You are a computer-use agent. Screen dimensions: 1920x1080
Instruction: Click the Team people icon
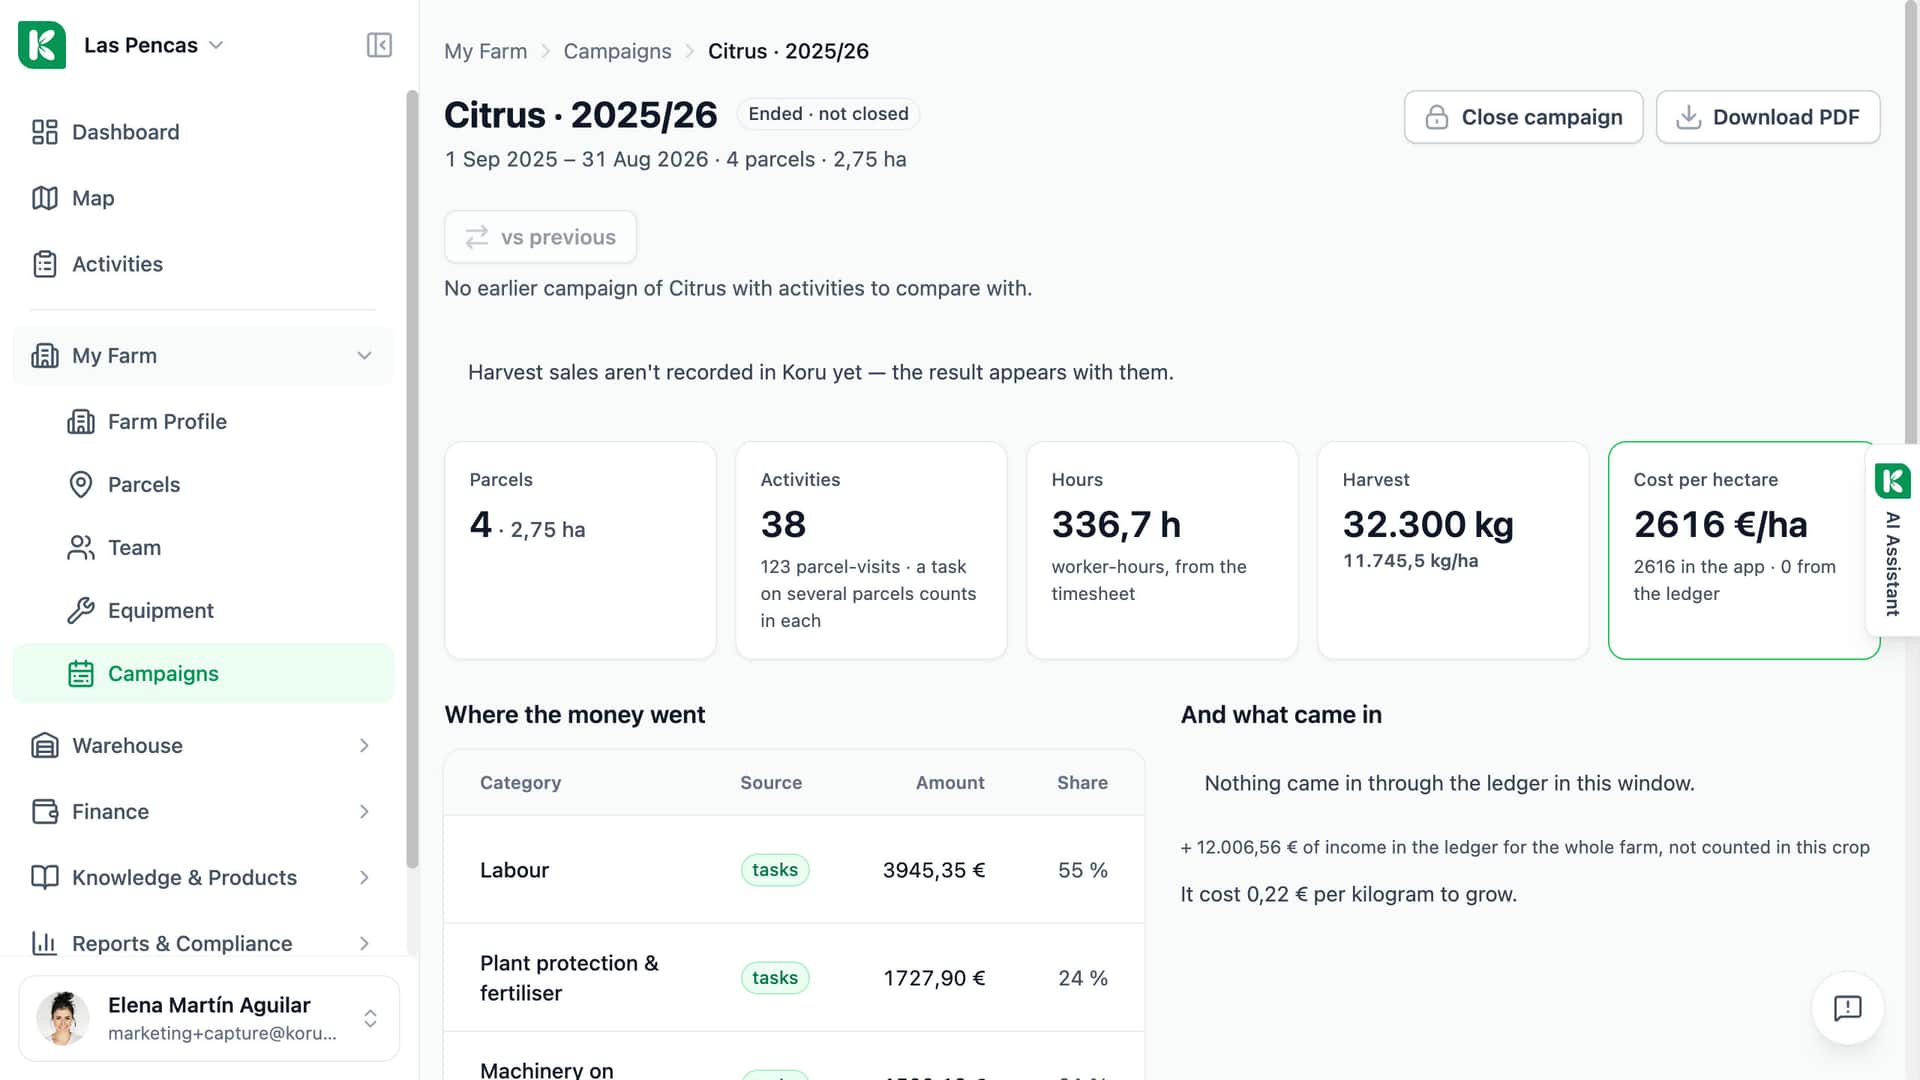point(81,548)
